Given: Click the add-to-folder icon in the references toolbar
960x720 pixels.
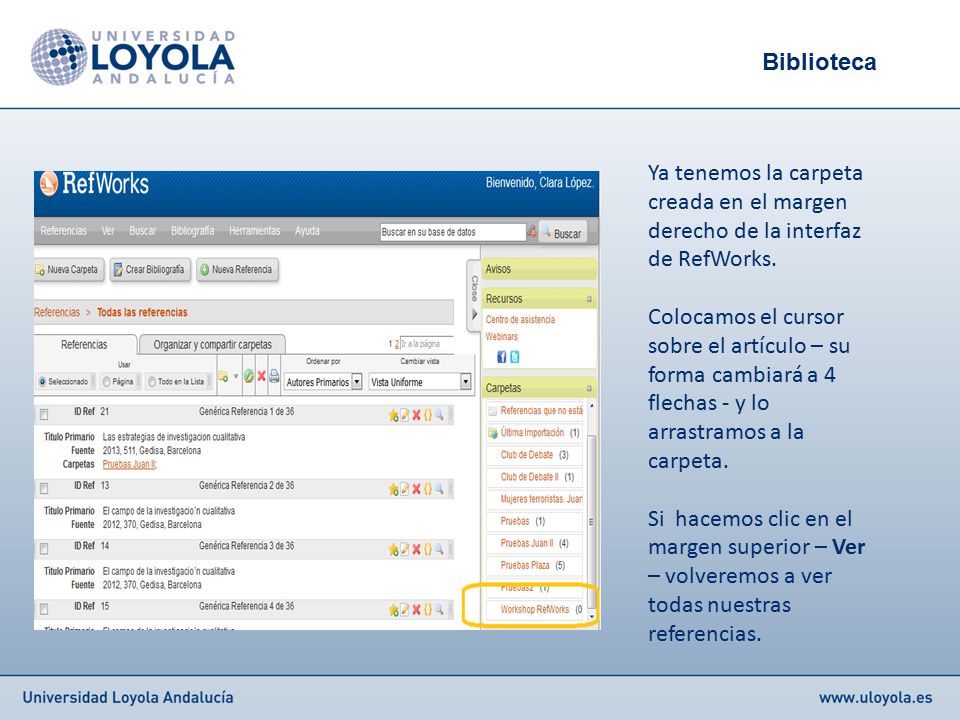Looking at the screenshot, I should [x=223, y=377].
